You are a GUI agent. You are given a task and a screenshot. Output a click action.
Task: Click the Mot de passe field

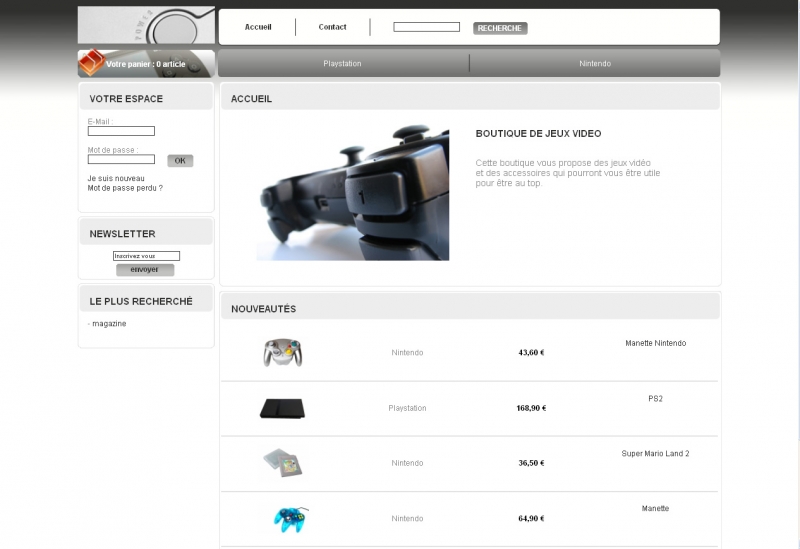[x=121, y=159]
